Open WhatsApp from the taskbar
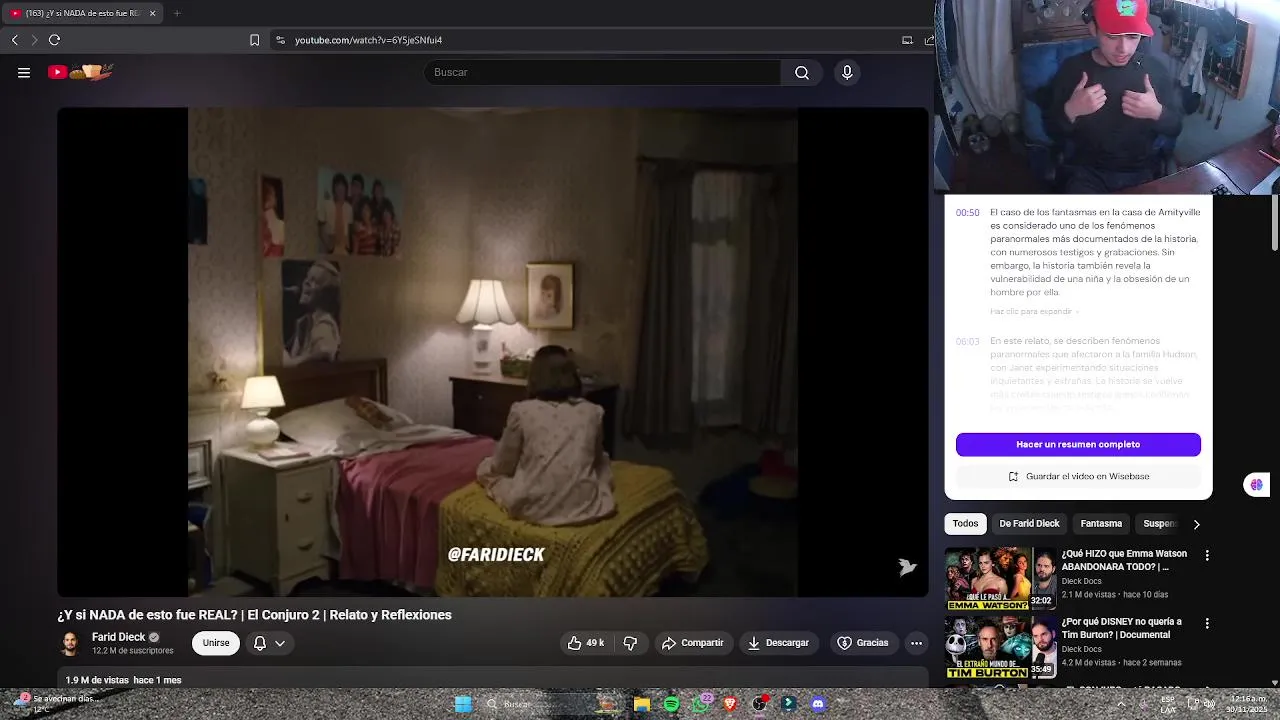Image resolution: width=1280 pixels, height=720 pixels. (x=701, y=704)
